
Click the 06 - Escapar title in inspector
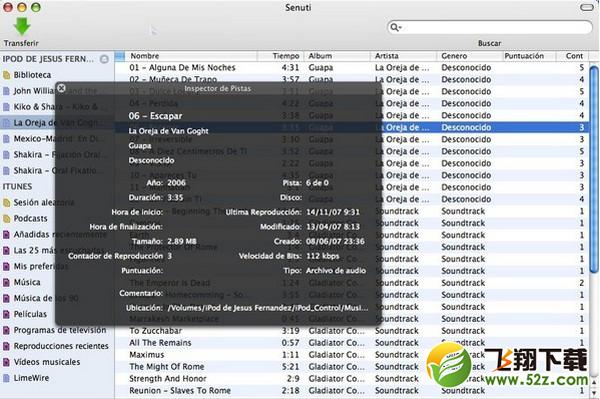click(x=155, y=116)
